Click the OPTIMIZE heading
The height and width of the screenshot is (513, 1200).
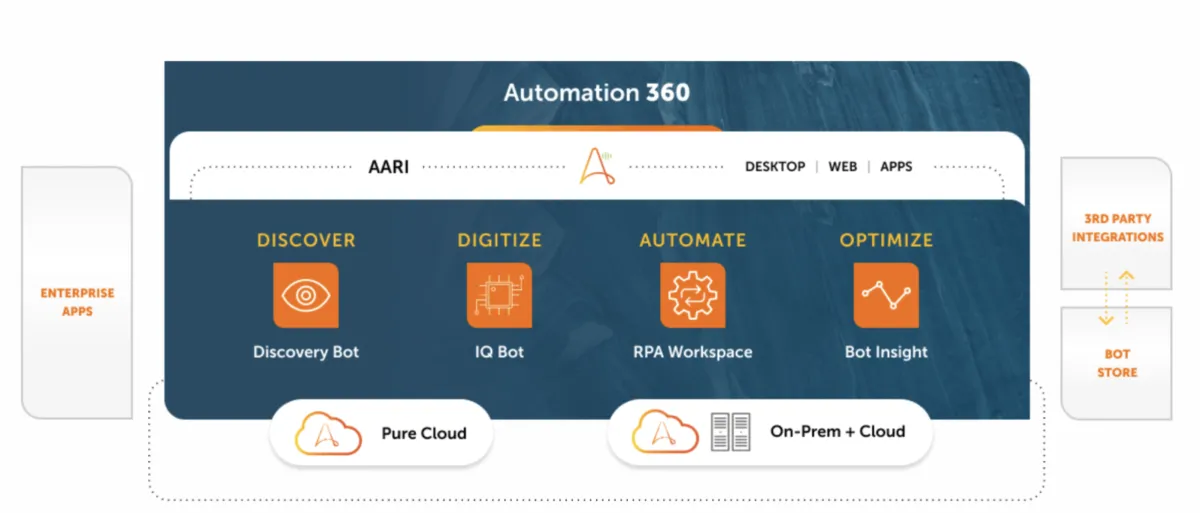pyautogui.click(x=886, y=240)
